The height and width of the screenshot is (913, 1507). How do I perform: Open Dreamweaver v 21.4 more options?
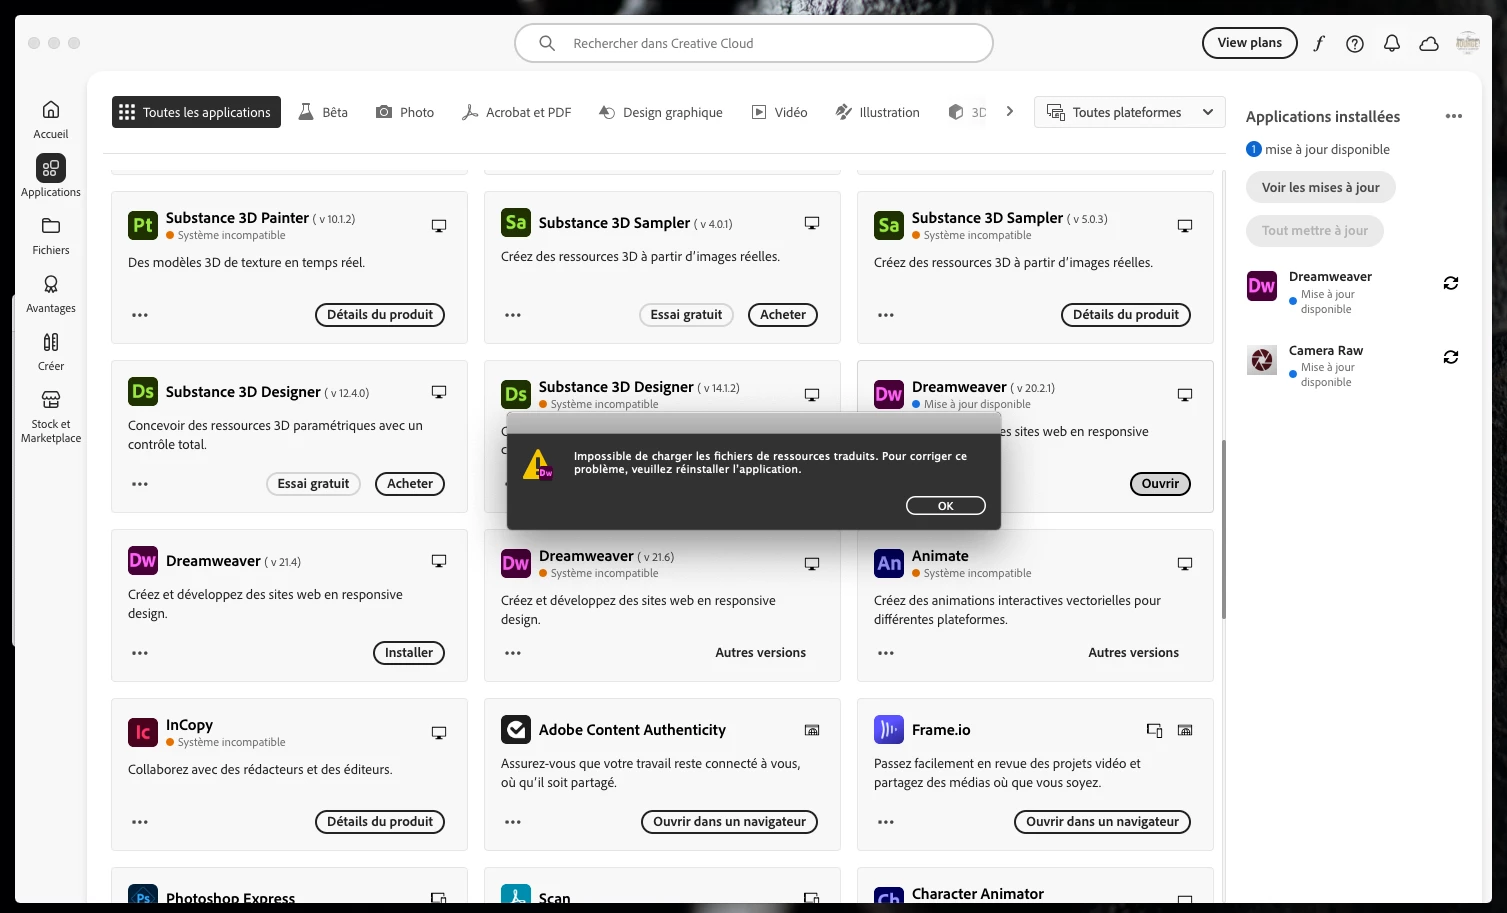point(140,653)
